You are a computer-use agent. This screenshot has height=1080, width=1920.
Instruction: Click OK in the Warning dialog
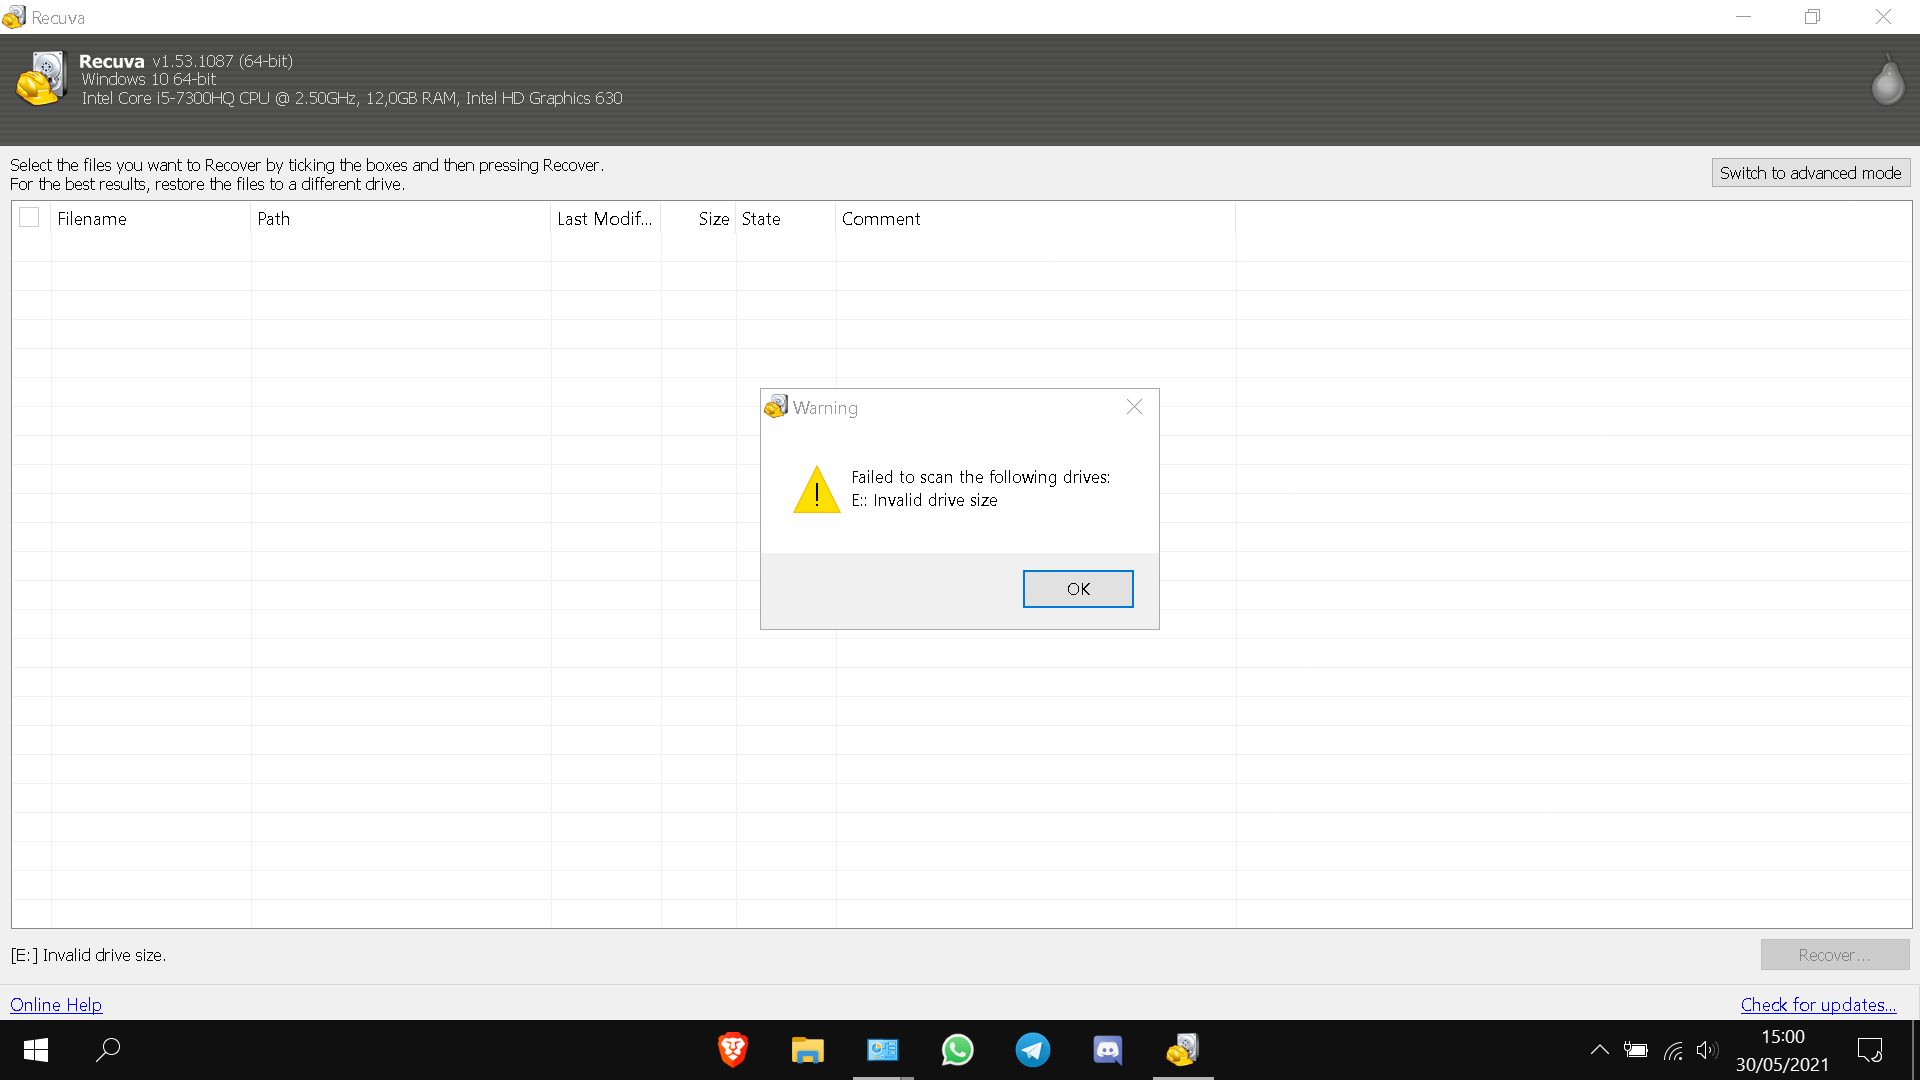tap(1078, 589)
